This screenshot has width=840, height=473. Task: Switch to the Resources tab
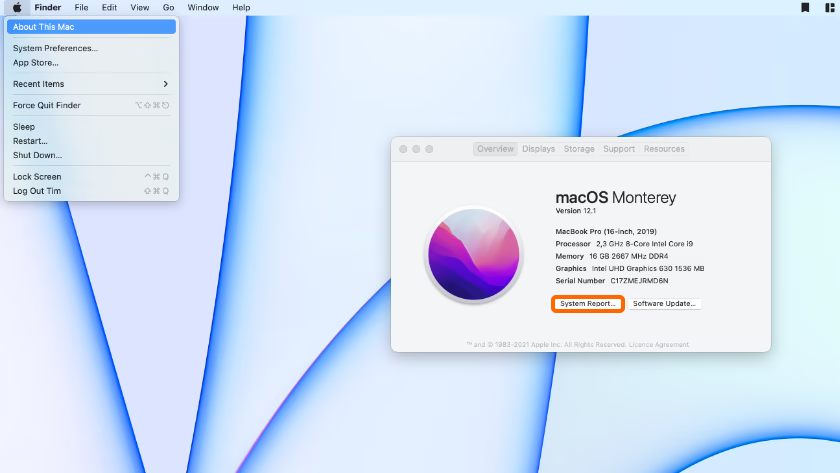pyautogui.click(x=664, y=149)
